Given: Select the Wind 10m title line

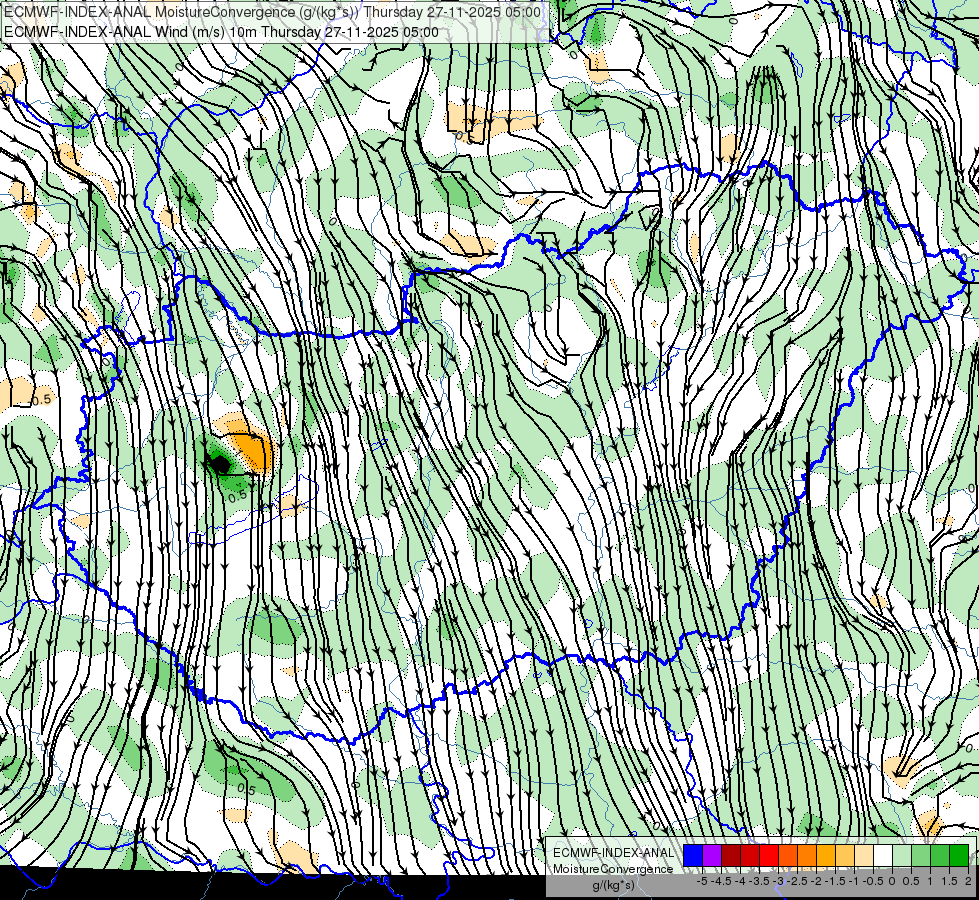Looking at the screenshot, I should click(222, 32).
